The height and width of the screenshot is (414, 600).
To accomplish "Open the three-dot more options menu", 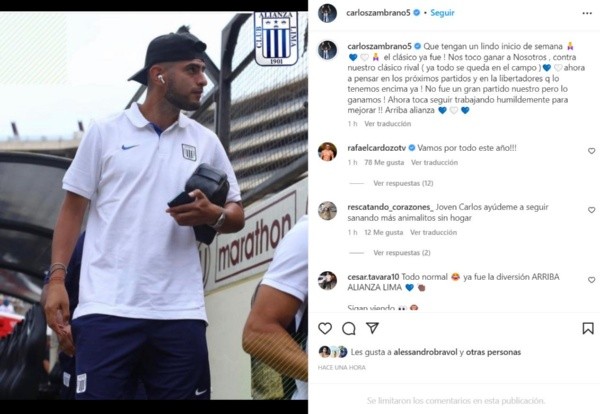I will coord(587,13).
